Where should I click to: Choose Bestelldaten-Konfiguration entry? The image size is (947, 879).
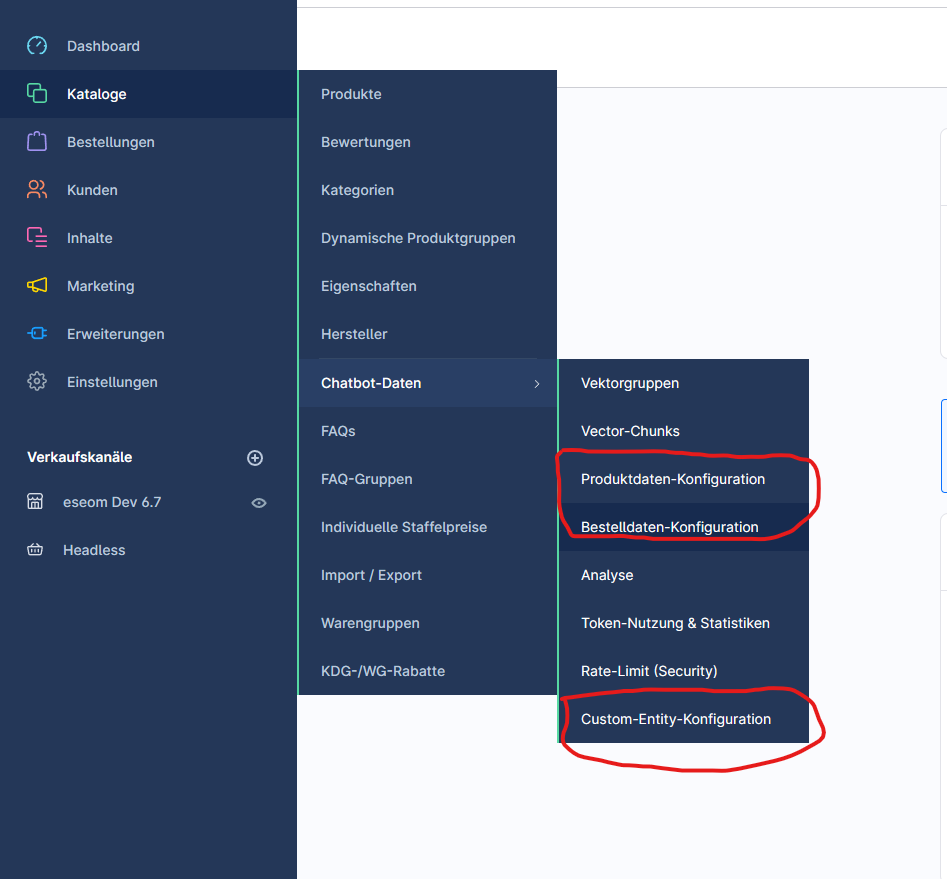pyautogui.click(x=669, y=527)
